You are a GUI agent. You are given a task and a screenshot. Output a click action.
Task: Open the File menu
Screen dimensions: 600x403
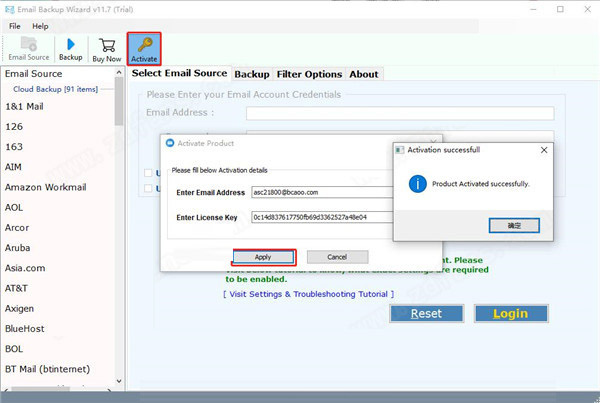[14, 25]
